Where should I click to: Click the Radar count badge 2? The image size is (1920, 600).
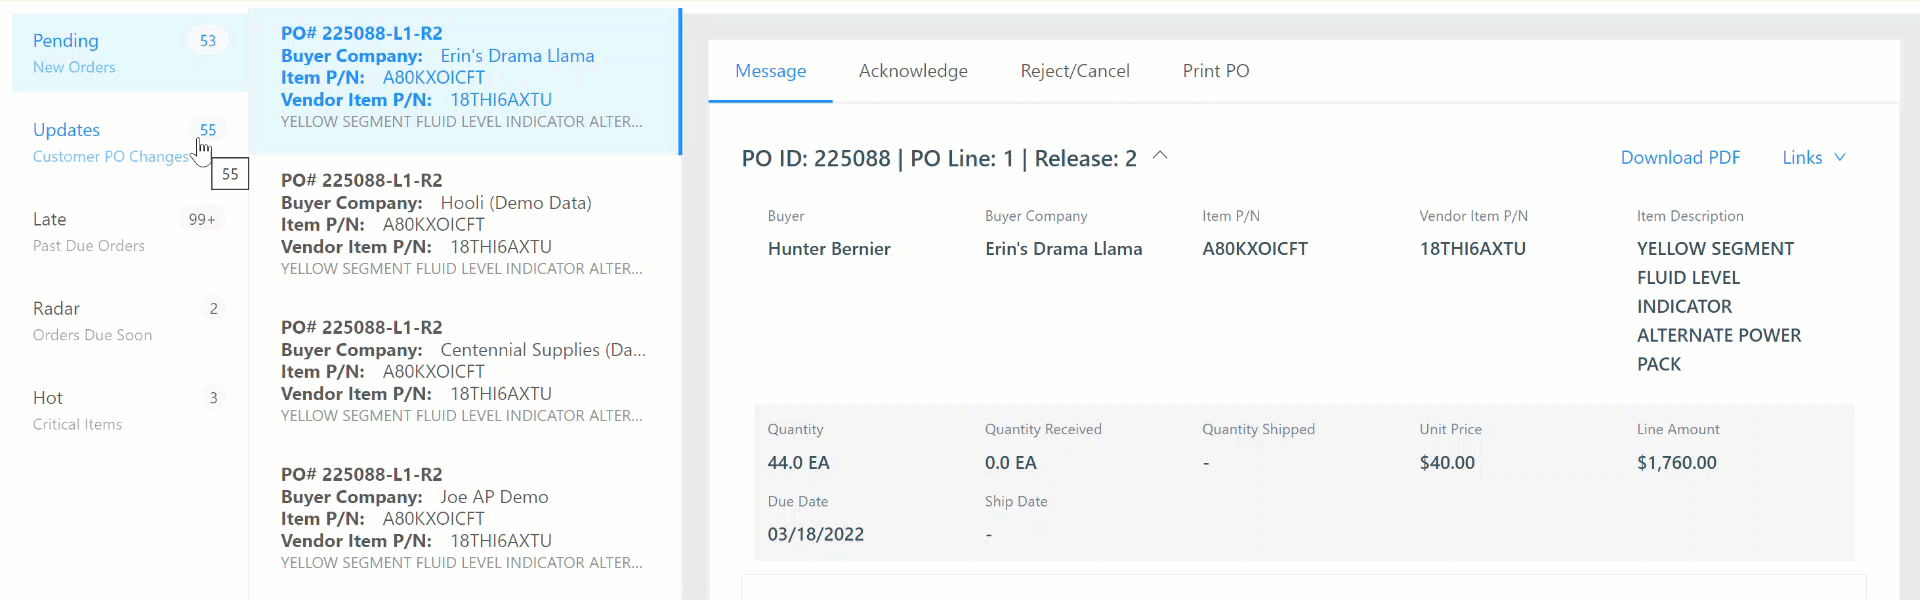[213, 308]
